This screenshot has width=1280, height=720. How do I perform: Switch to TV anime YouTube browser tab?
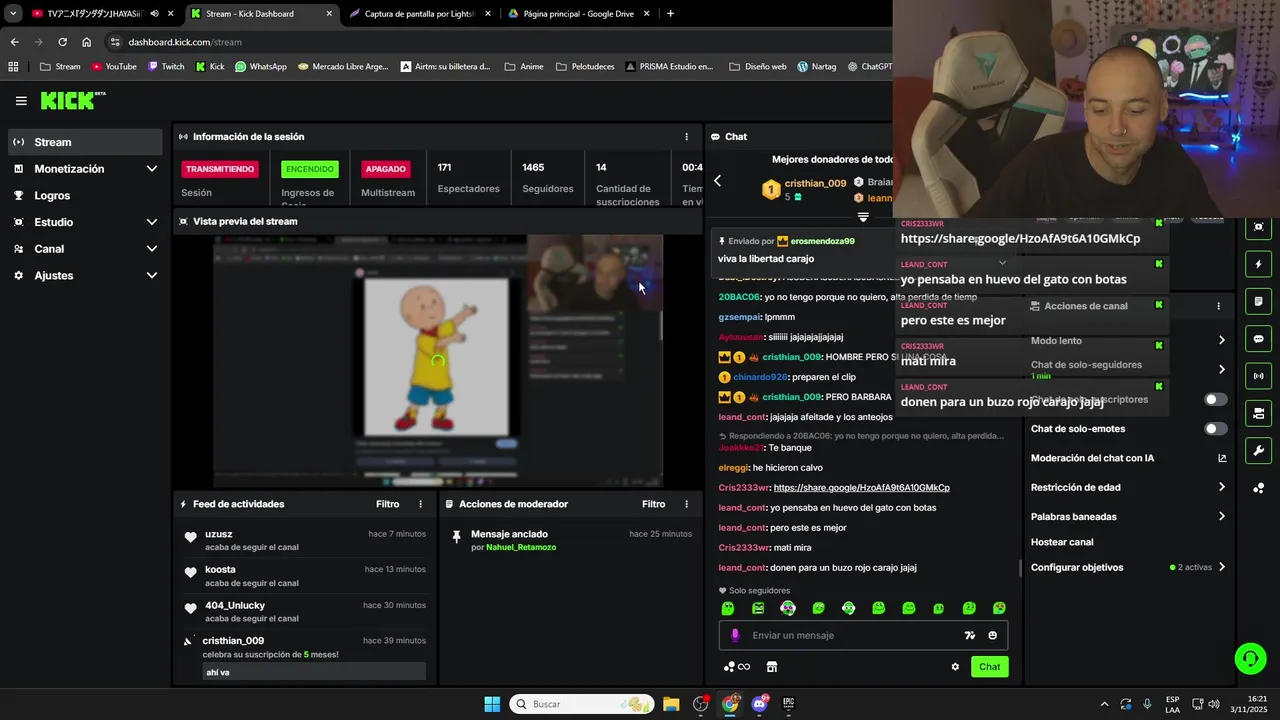(x=95, y=14)
